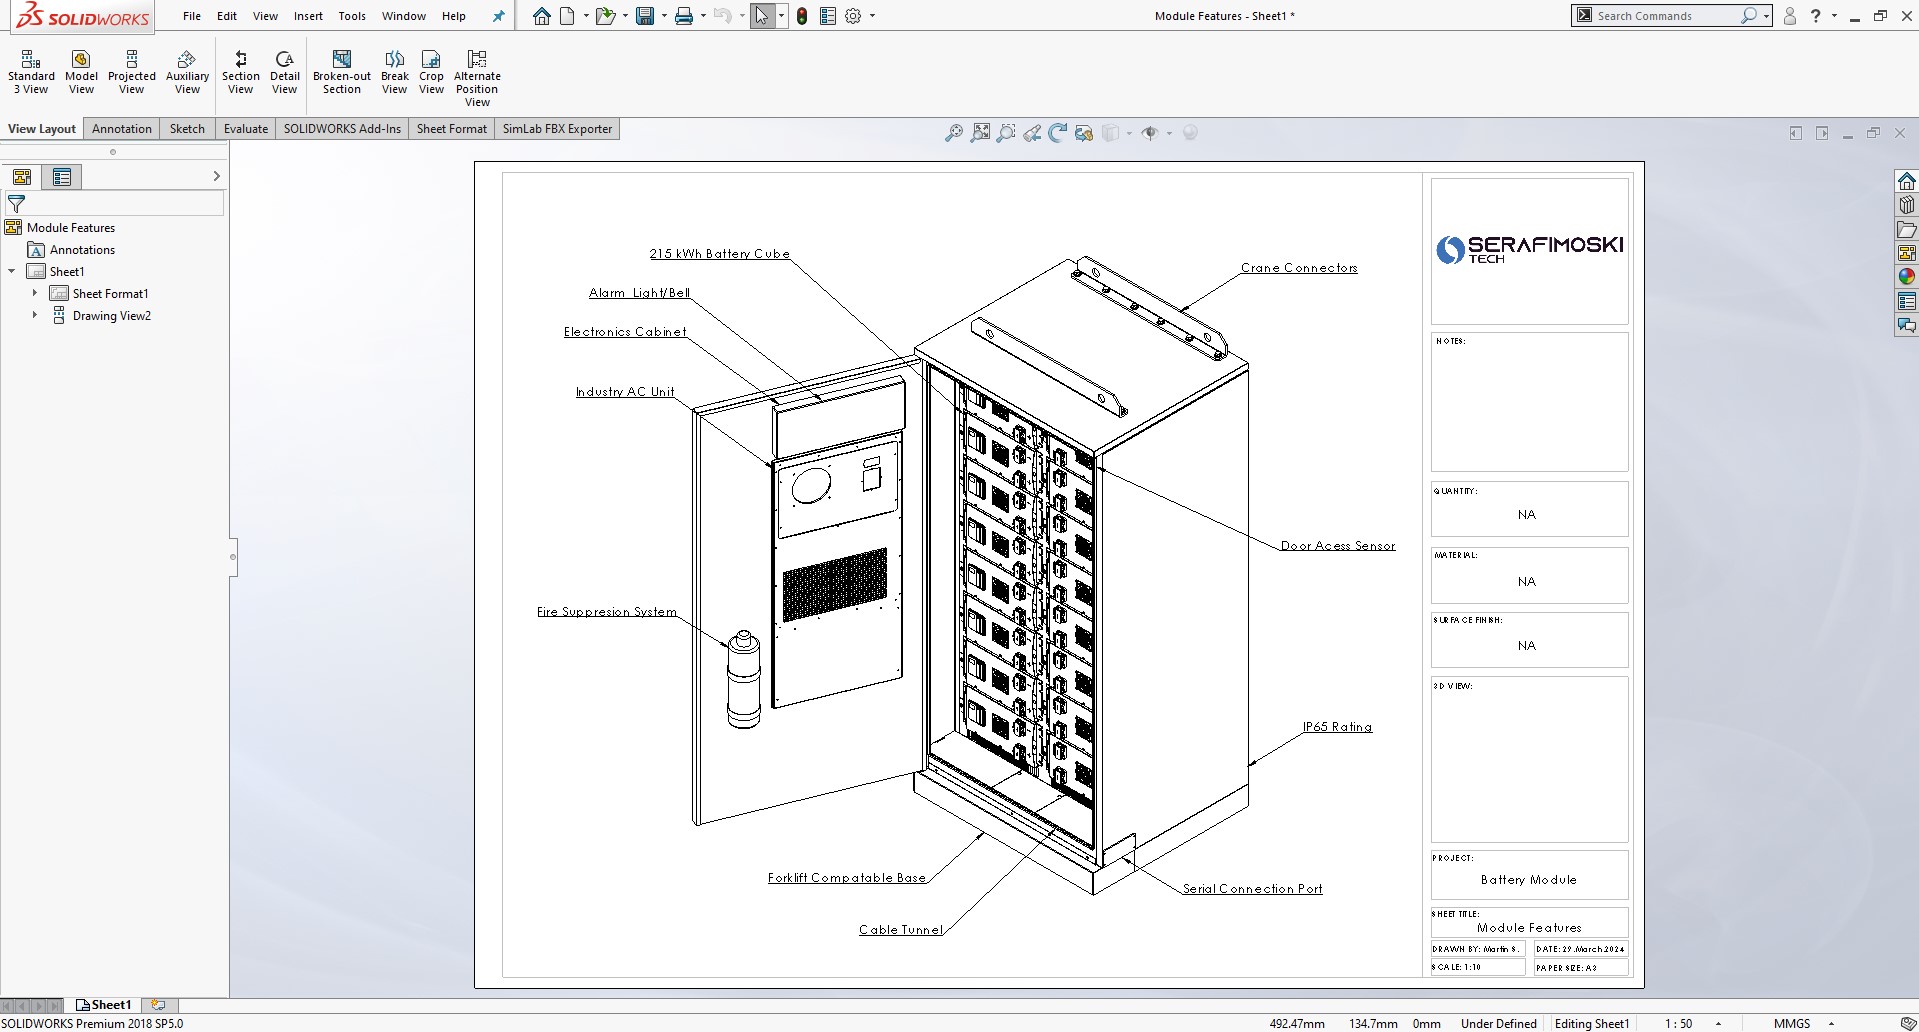The height and width of the screenshot is (1032, 1919).
Task: Click the Search Commands field
Action: (1665, 16)
